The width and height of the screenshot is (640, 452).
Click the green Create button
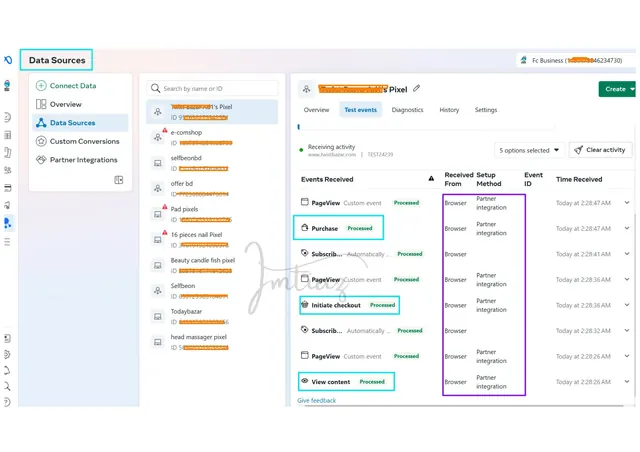click(x=617, y=89)
